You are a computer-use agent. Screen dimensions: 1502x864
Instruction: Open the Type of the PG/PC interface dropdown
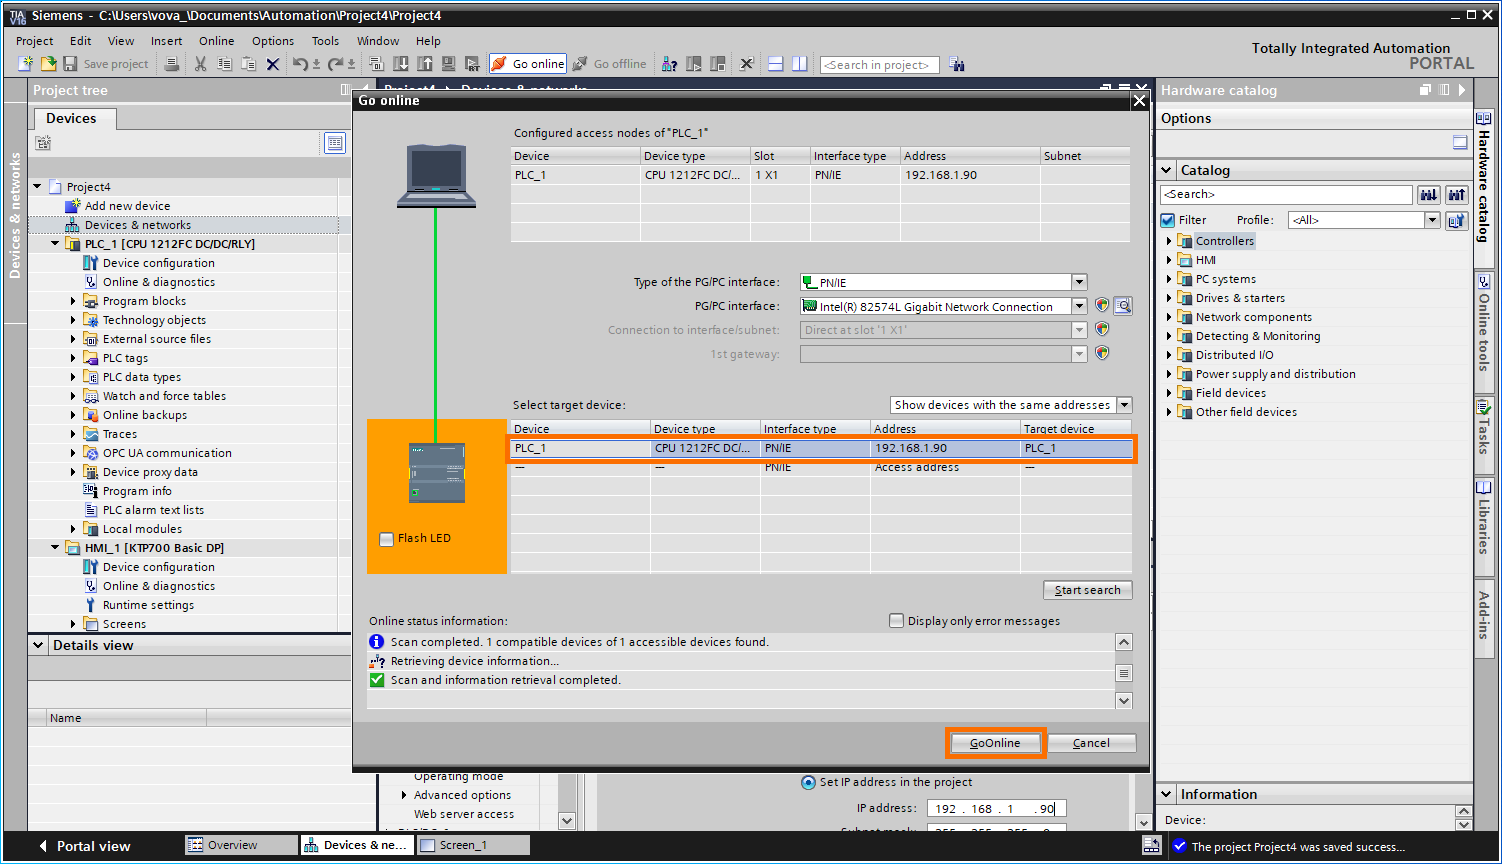(1079, 281)
